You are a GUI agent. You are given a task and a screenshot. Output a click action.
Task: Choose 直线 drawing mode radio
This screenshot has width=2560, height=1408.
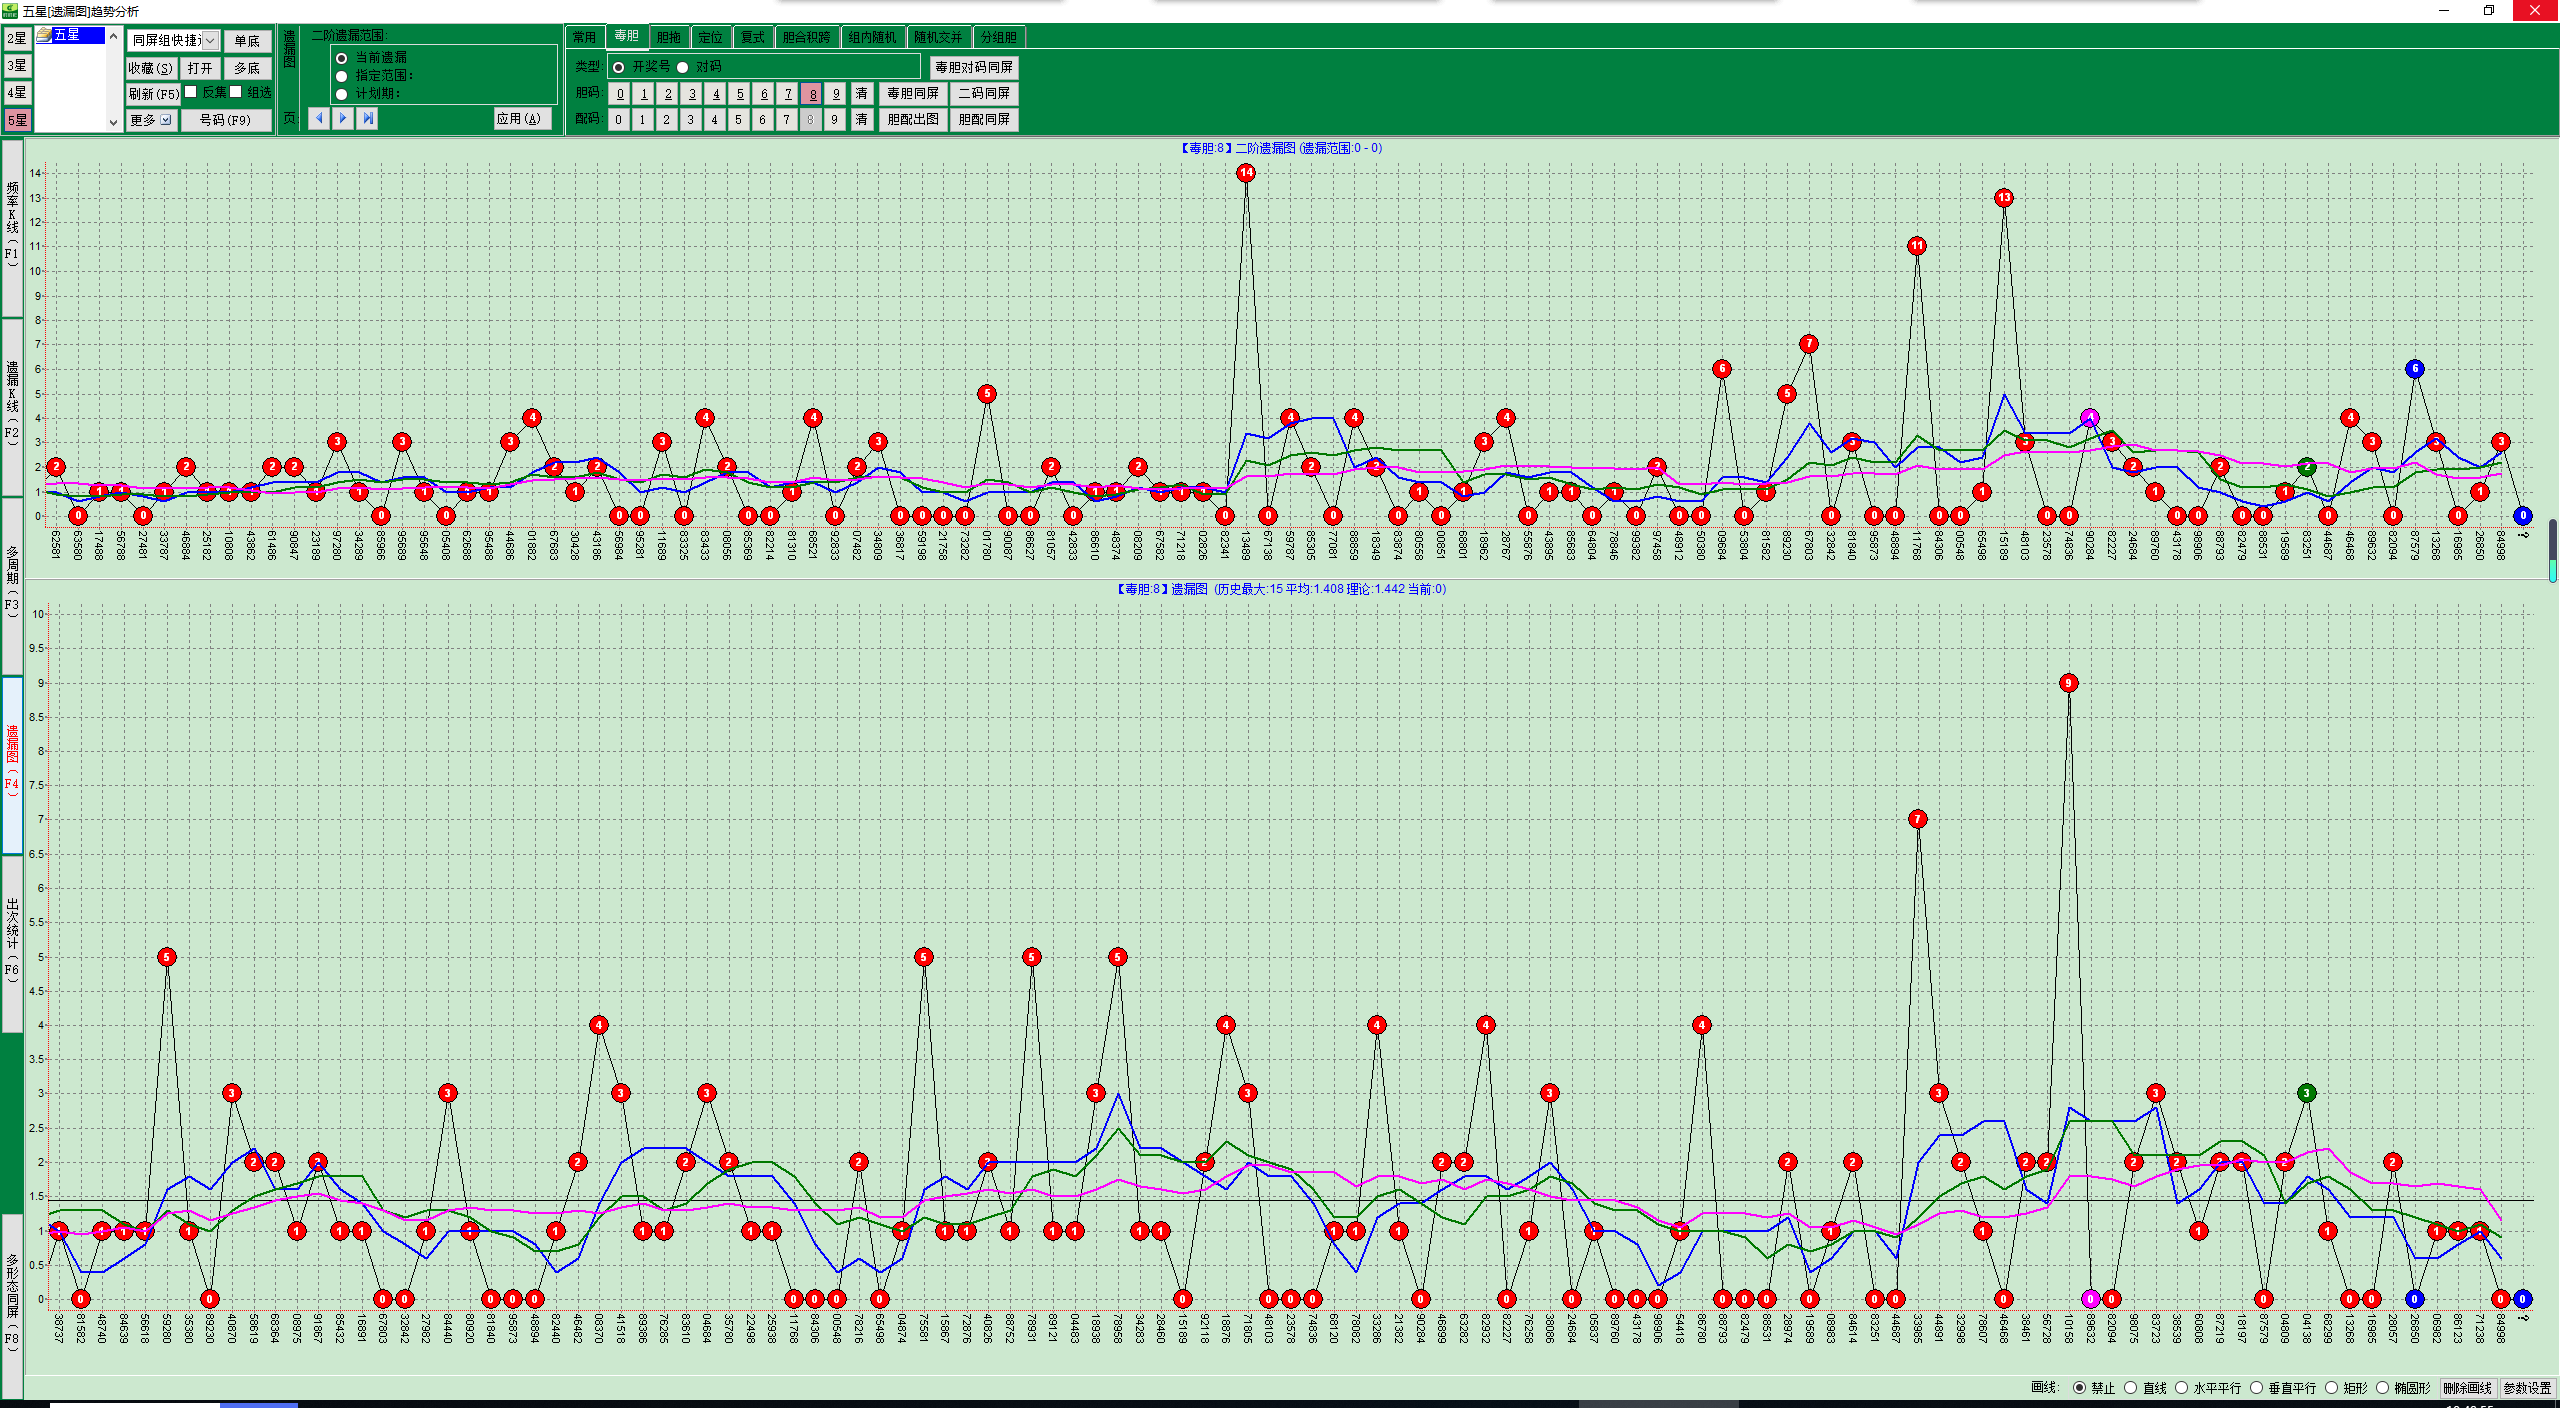coord(2131,1388)
